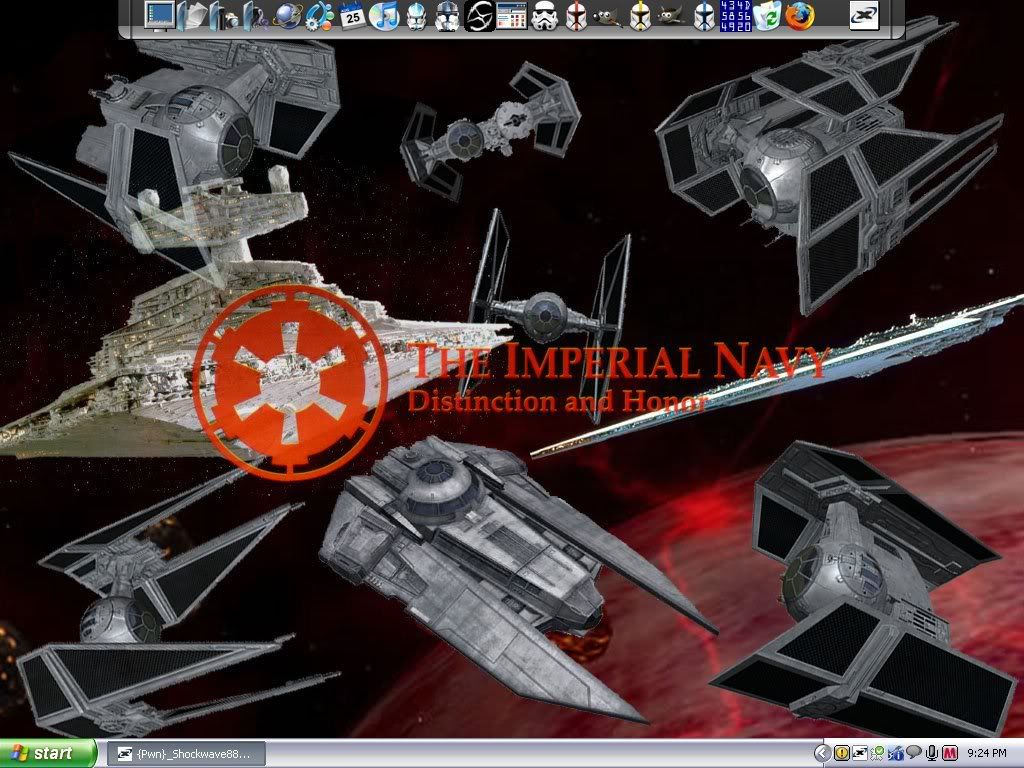The width and height of the screenshot is (1024, 768).
Task: Open the blue digital numbers grid icon
Action: click(x=735, y=16)
